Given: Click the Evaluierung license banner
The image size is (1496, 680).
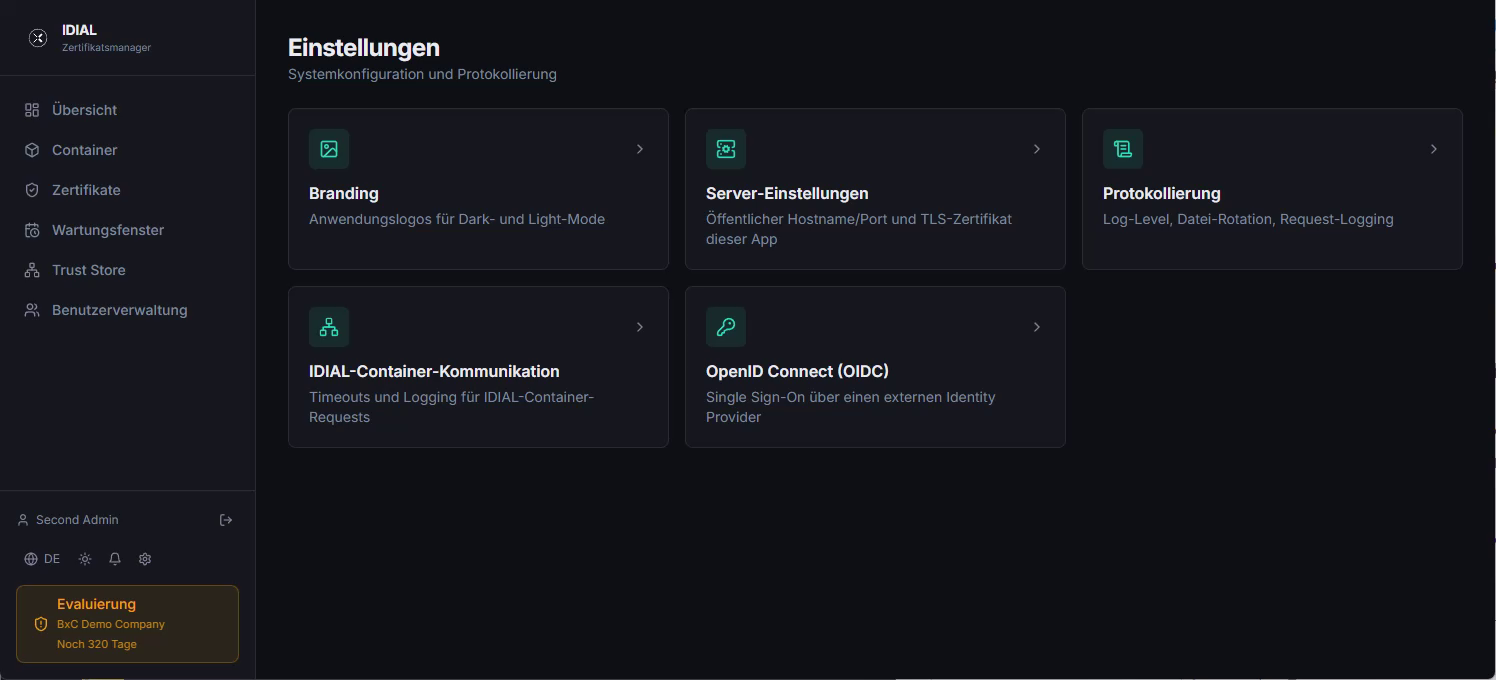Looking at the screenshot, I should tap(127, 624).
